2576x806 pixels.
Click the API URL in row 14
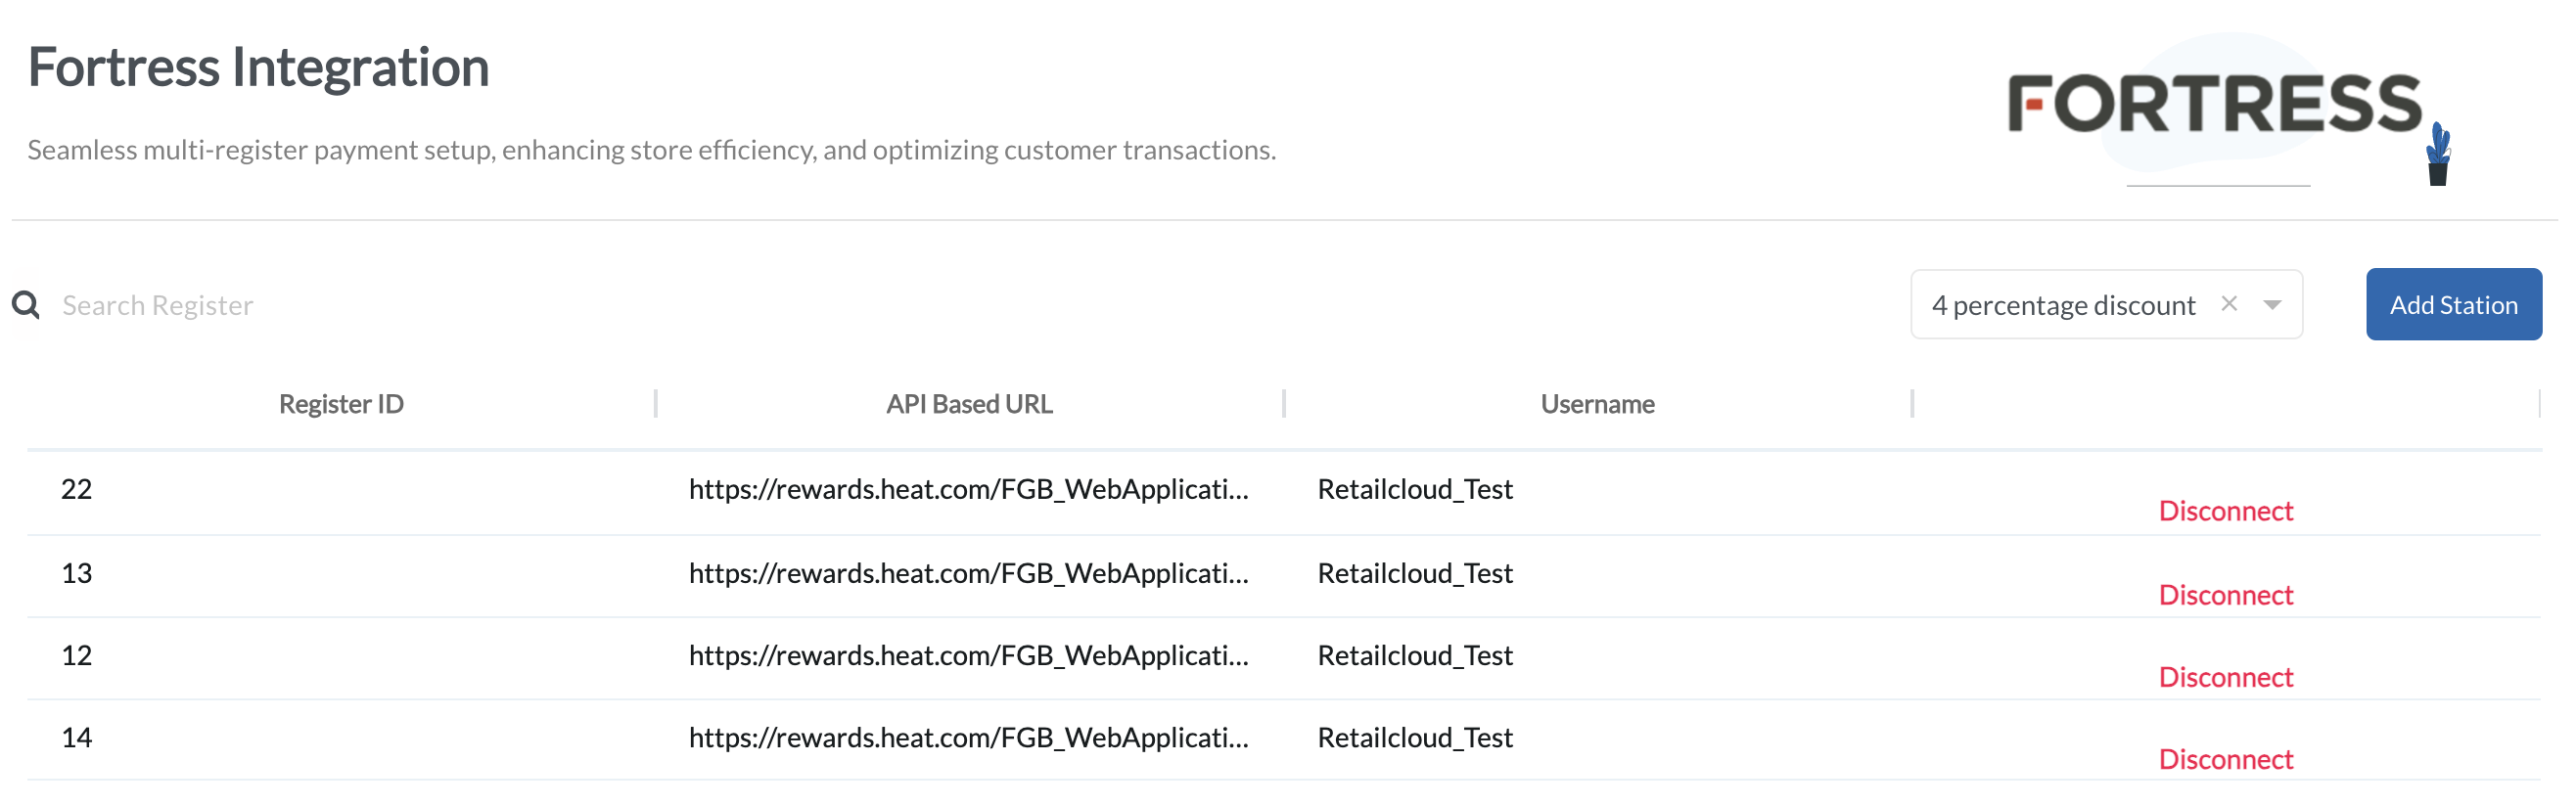968,737
